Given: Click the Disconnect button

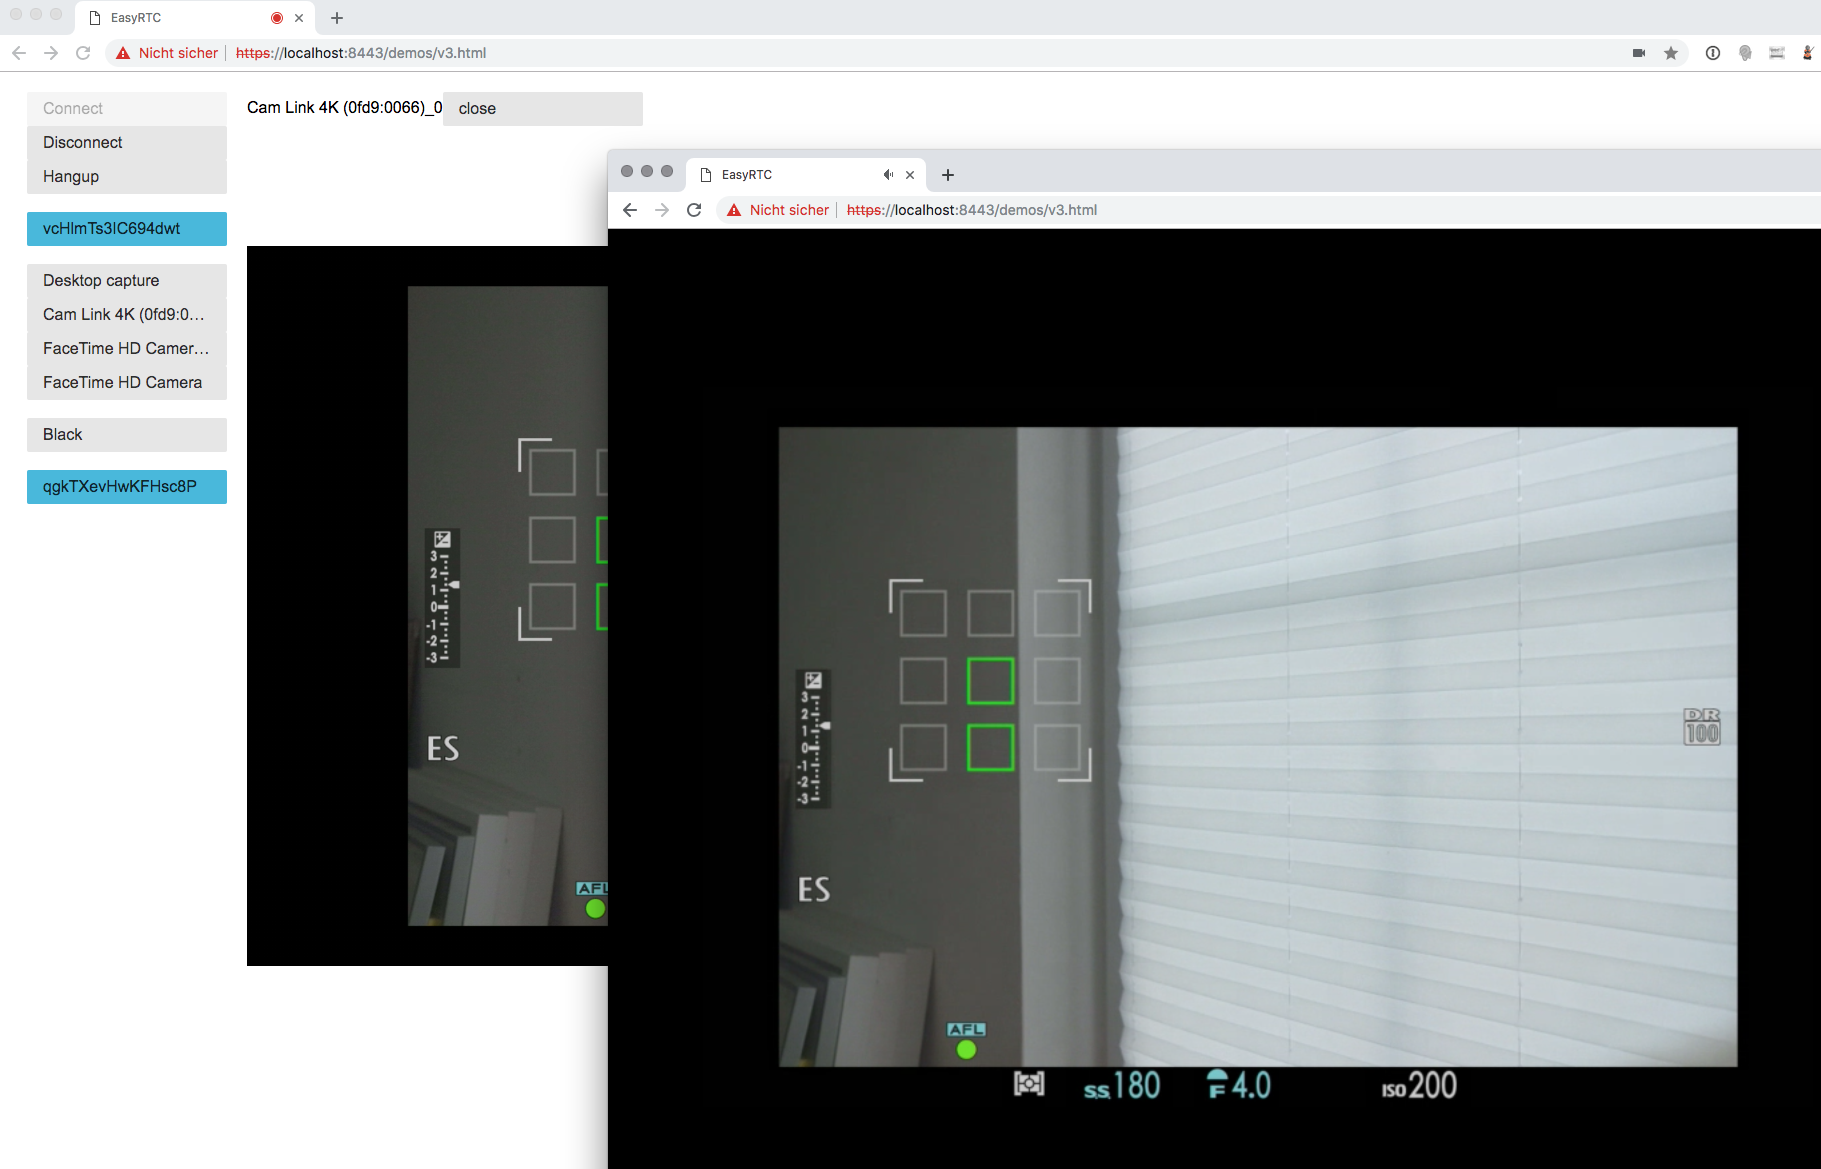Looking at the screenshot, I should [x=127, y=143].
